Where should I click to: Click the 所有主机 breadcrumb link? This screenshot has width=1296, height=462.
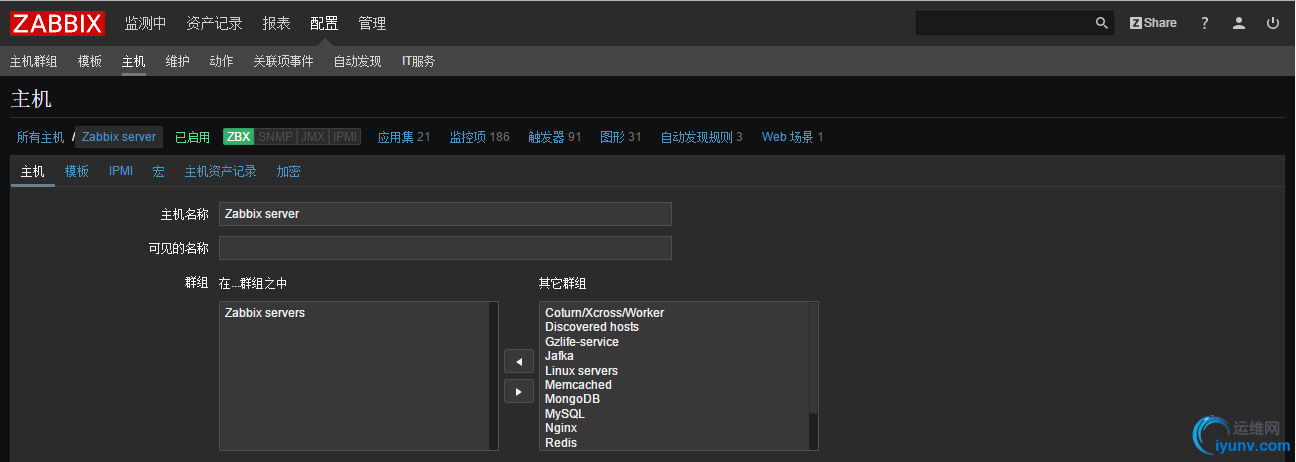[x=40, y=137]
